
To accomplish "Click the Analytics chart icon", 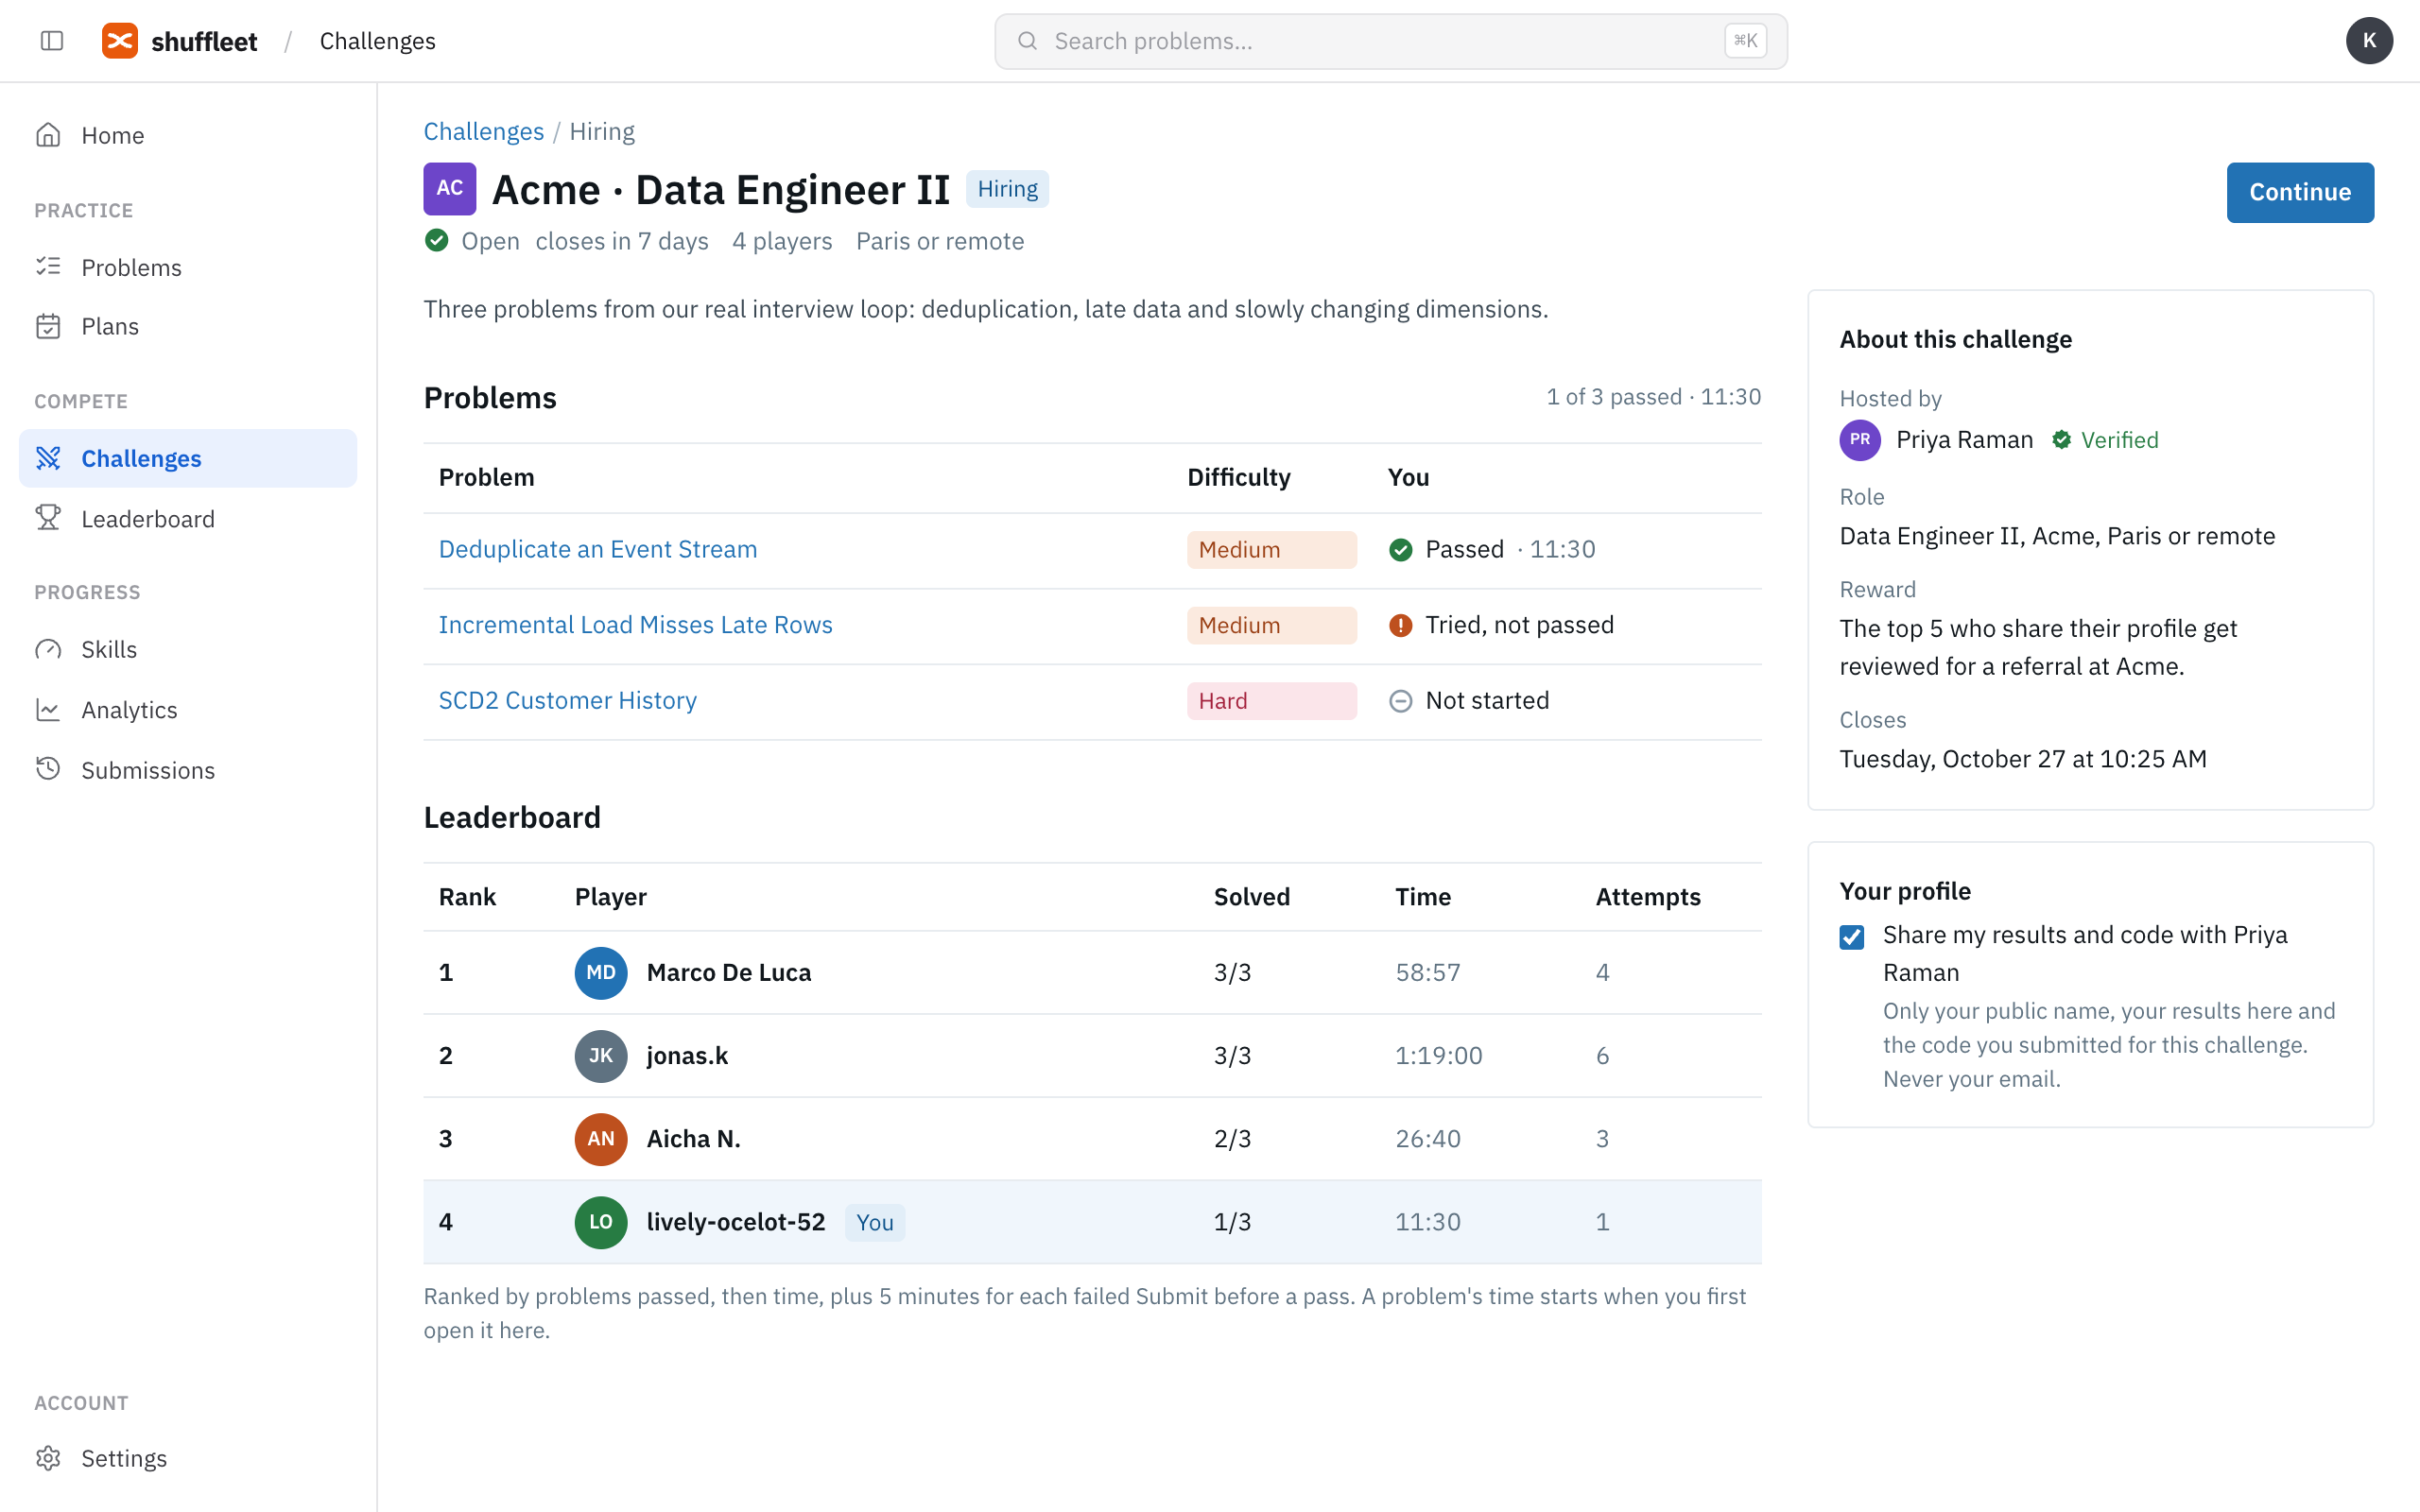I will 48,709.
